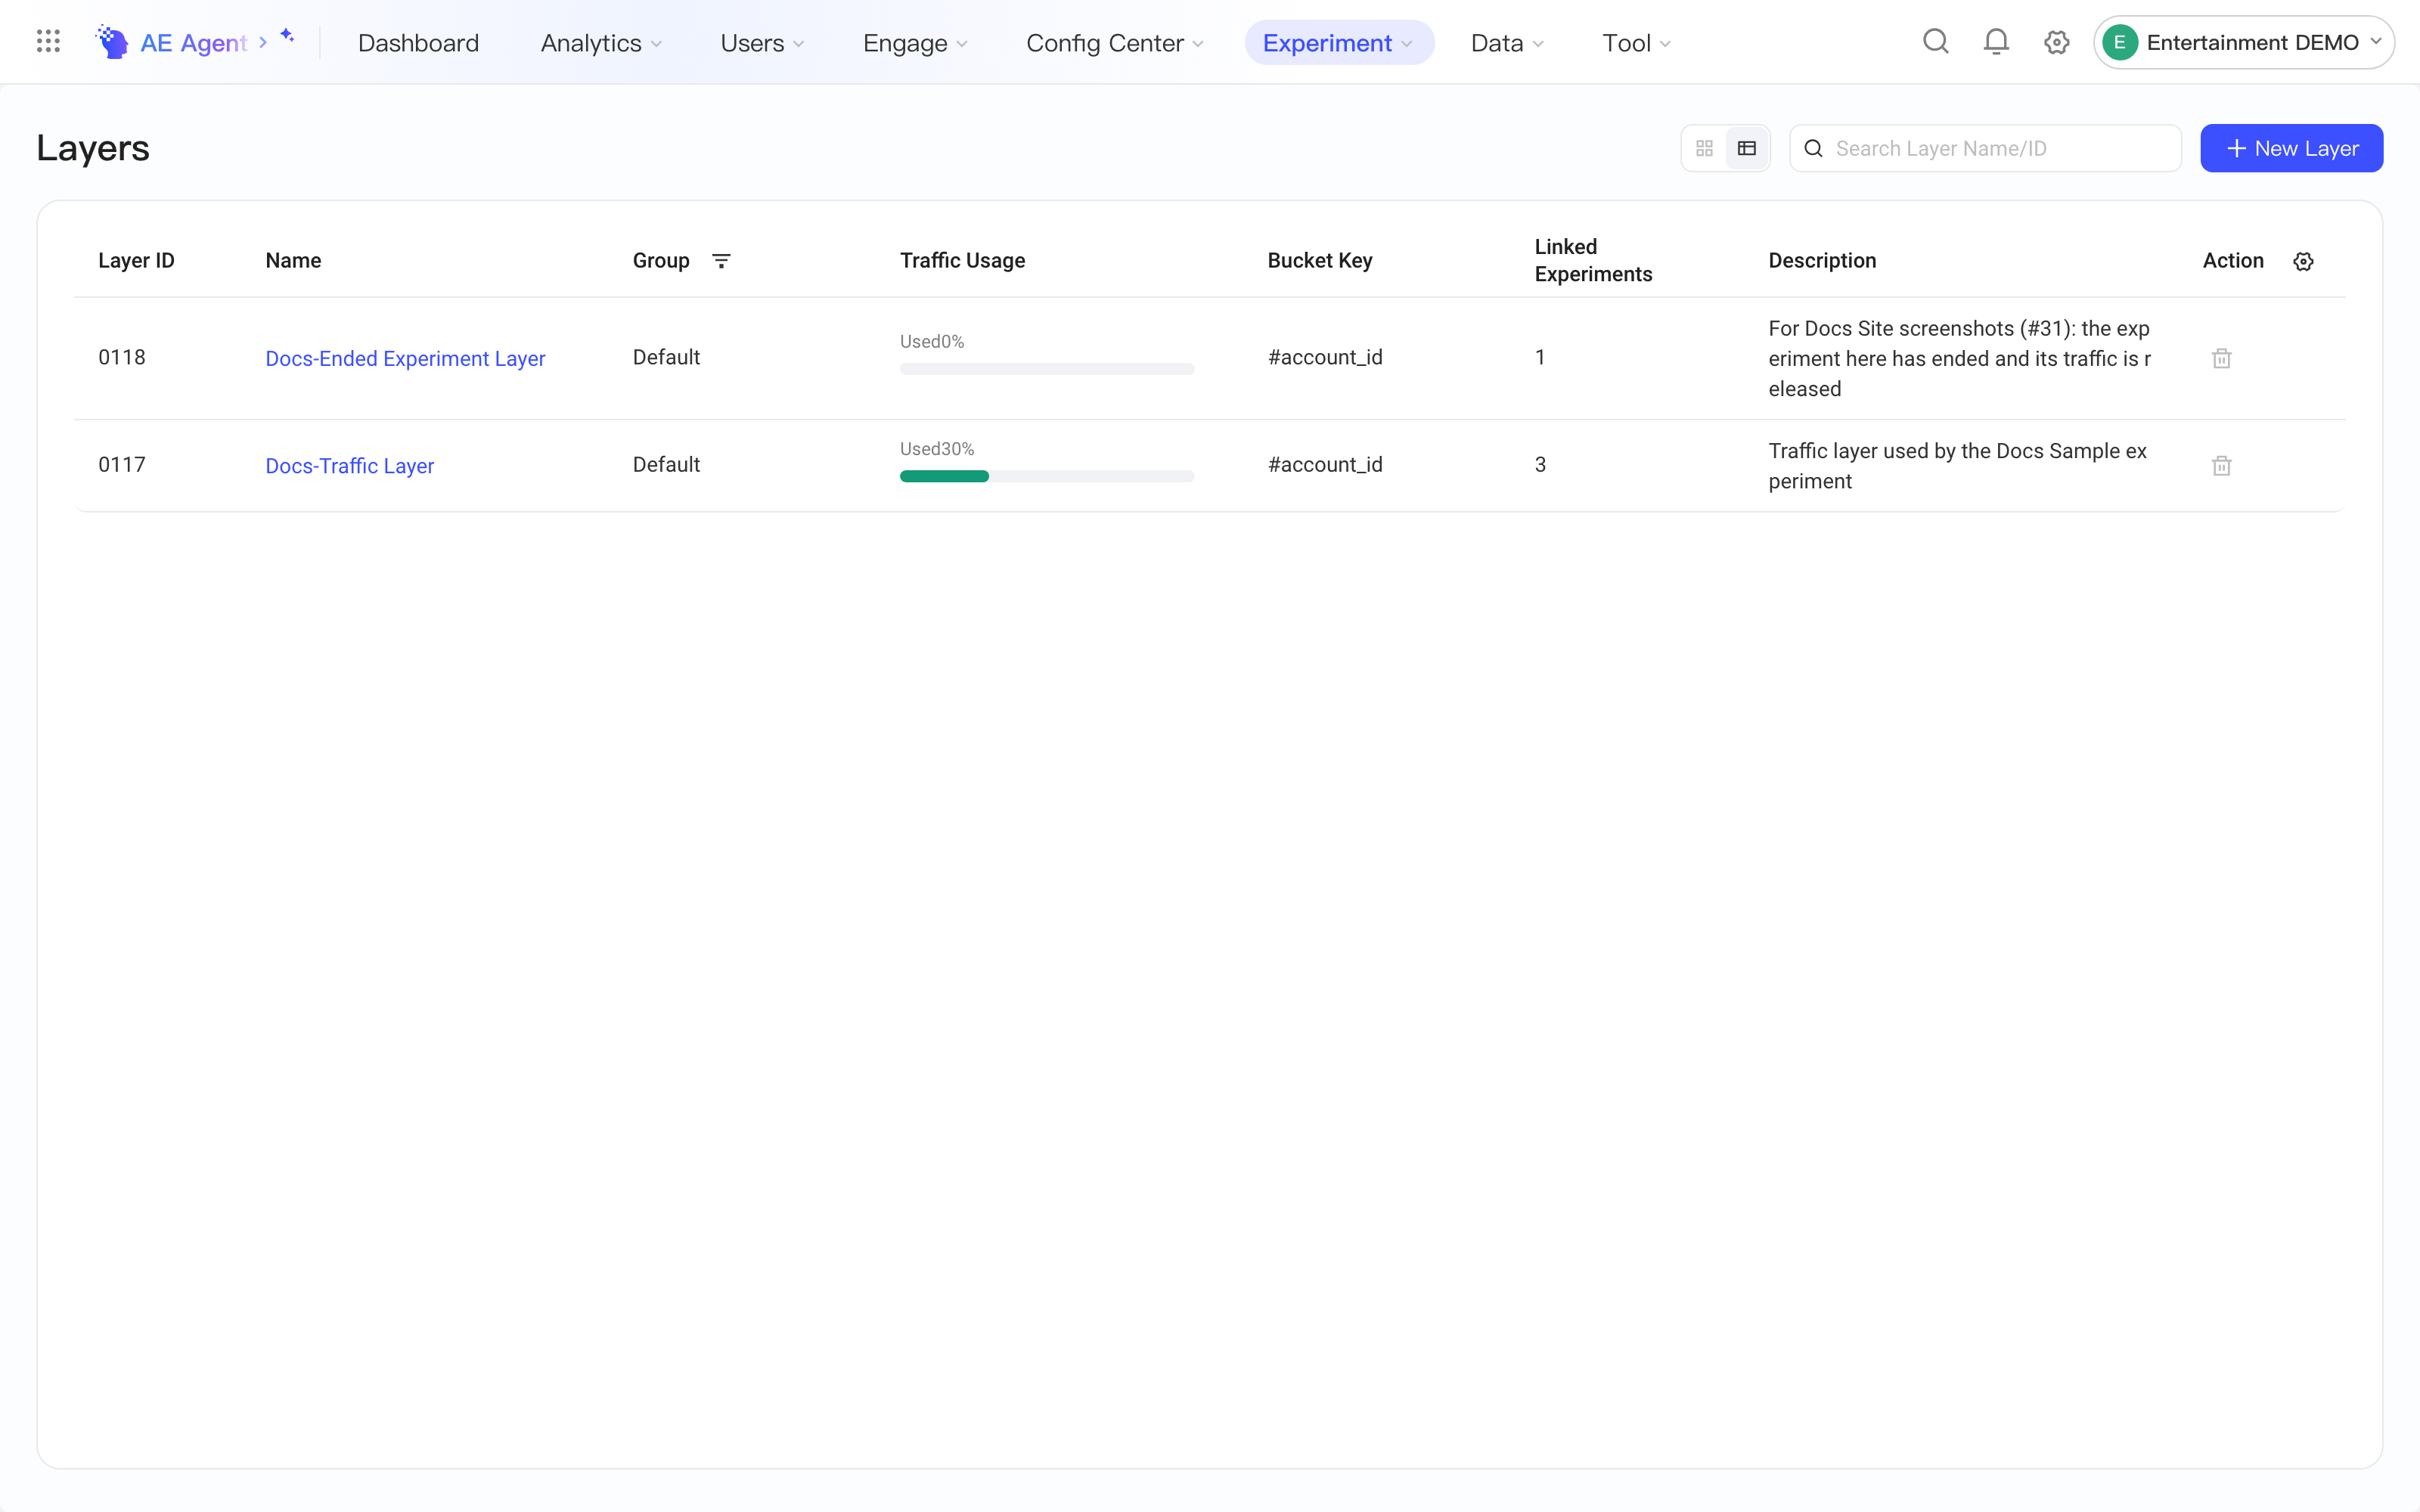Expand the Engage menu
2420x1512 pixels.
tap(915, 43)
